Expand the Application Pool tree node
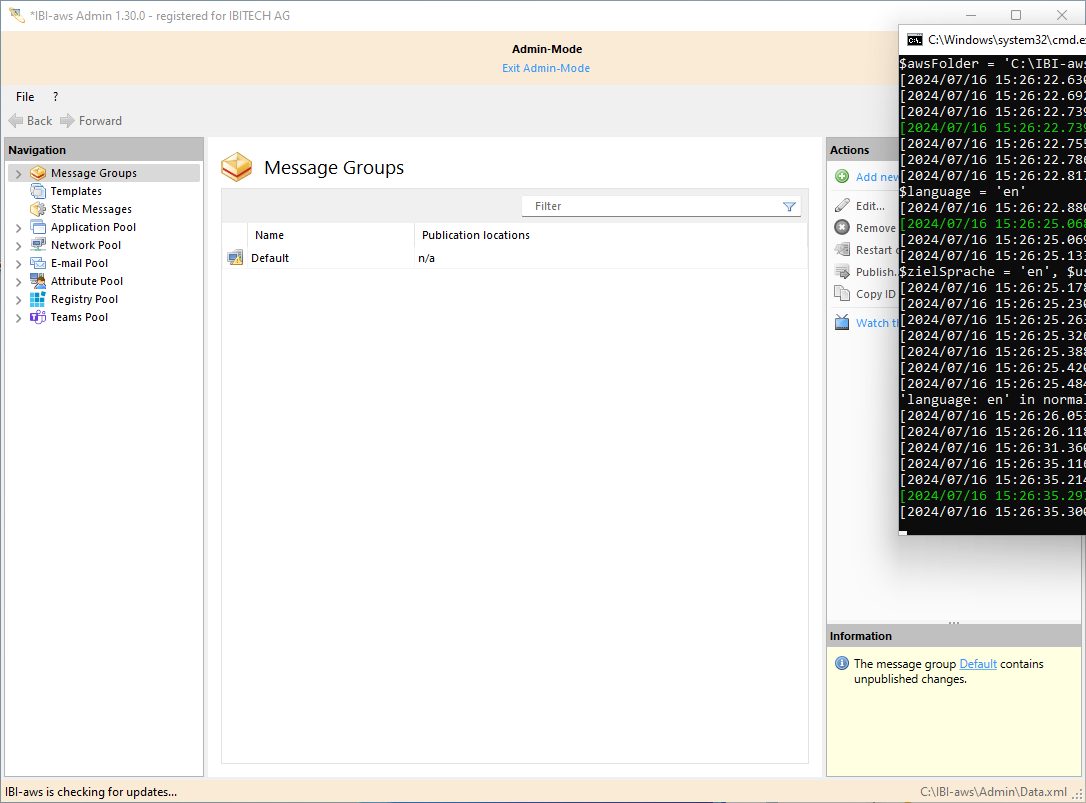 [18, 228]
